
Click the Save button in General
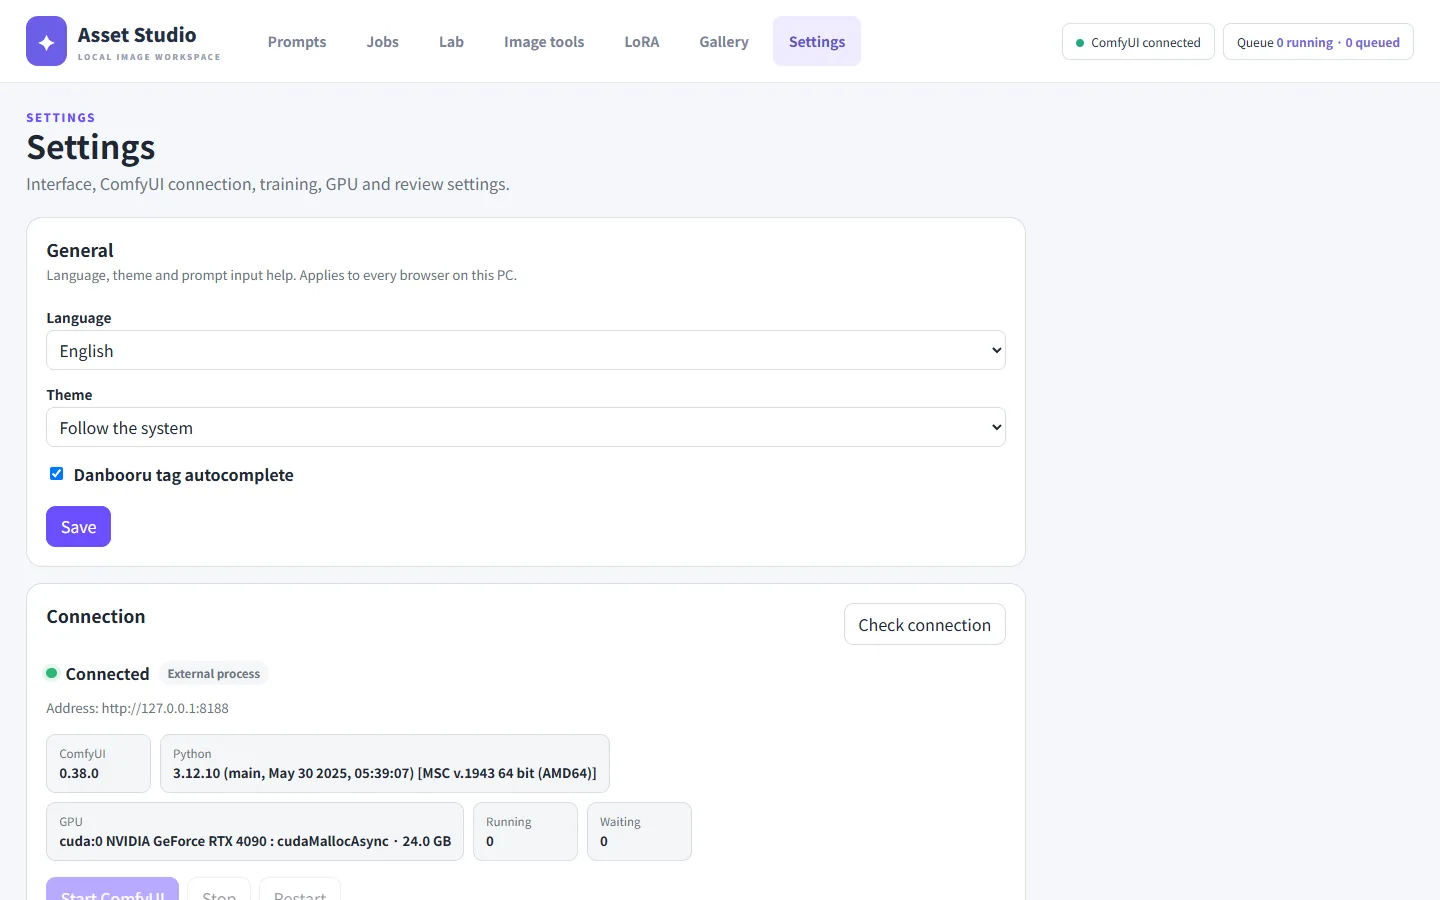pyautogui.click(x=78, y=527)
